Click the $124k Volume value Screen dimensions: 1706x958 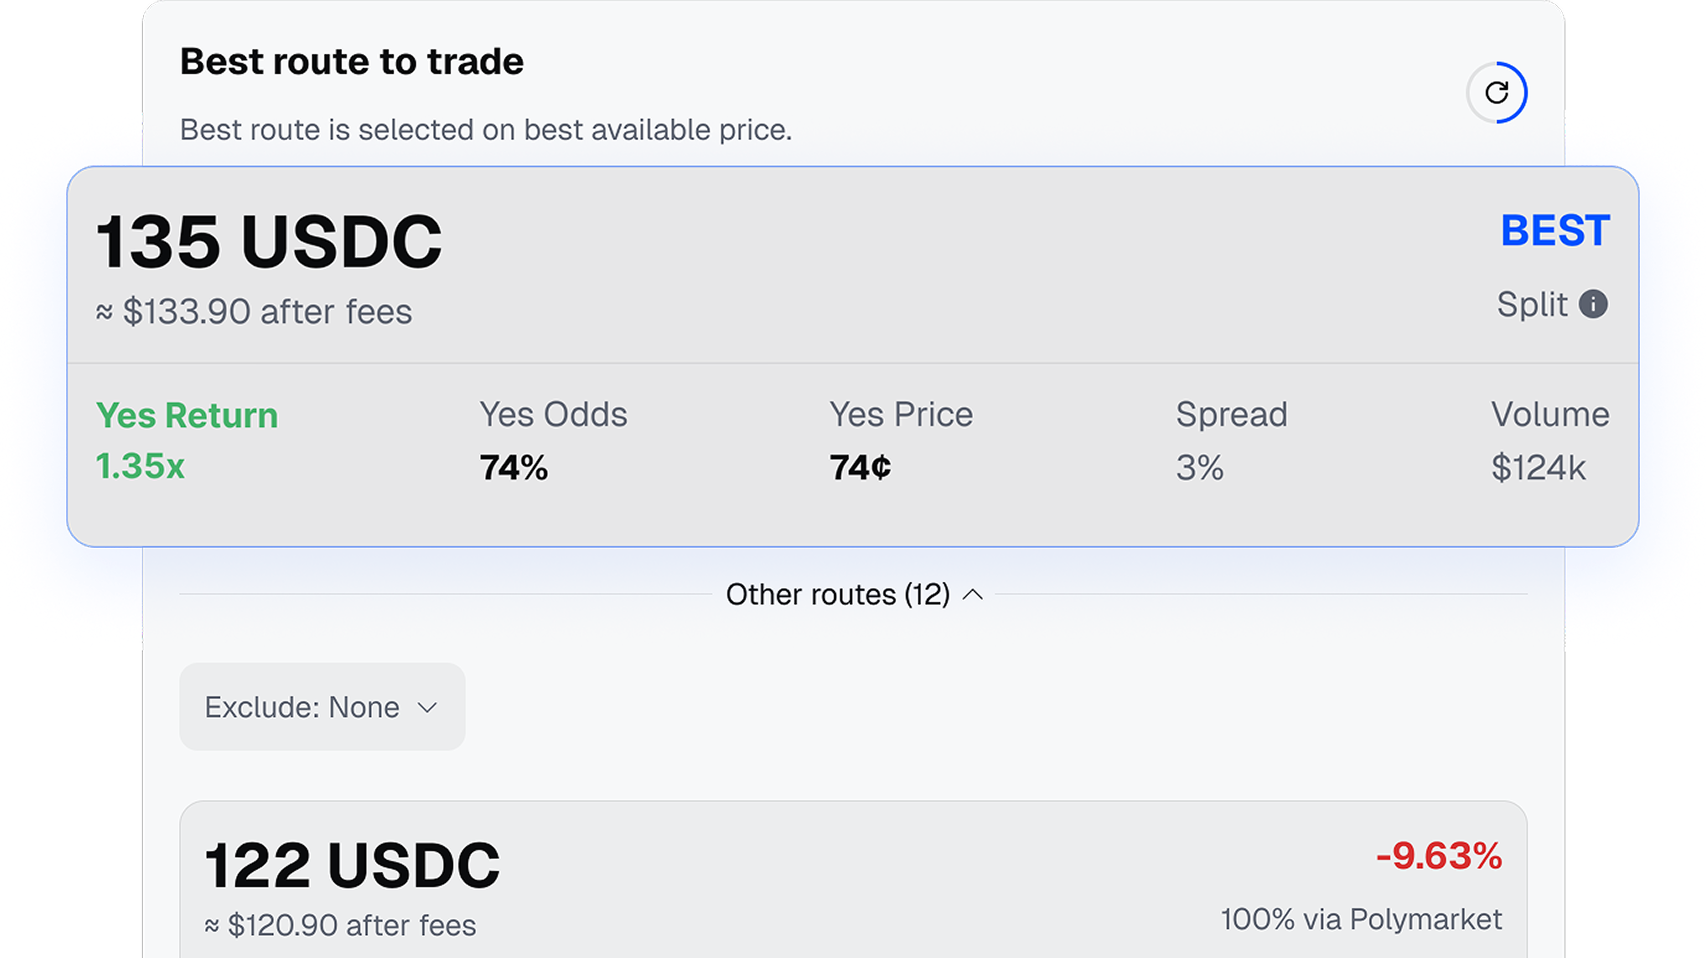pyautogui.click(x=1538, y=467)
